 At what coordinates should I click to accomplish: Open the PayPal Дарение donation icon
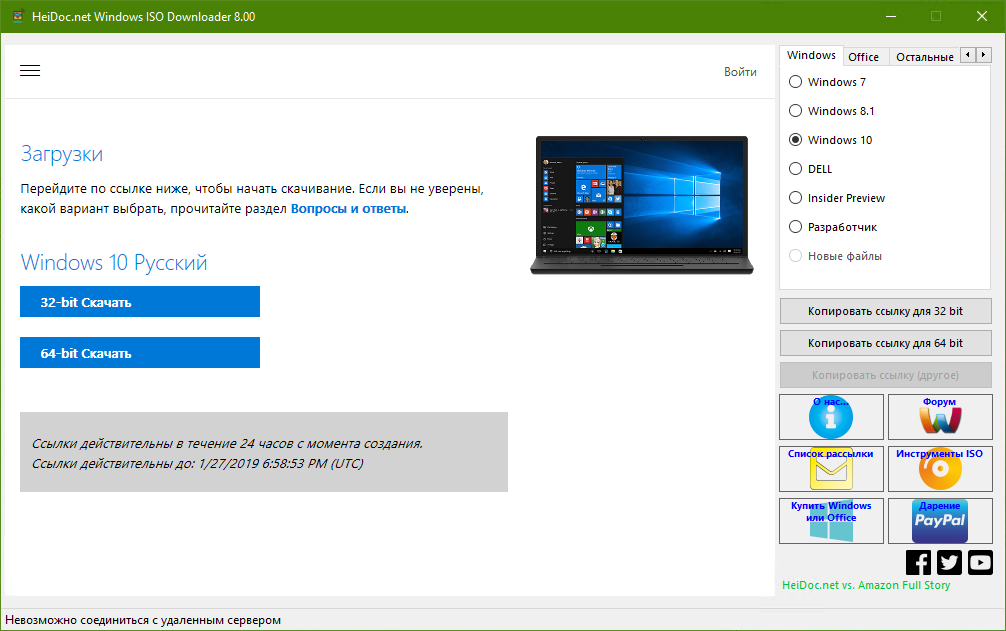point(940,521)
